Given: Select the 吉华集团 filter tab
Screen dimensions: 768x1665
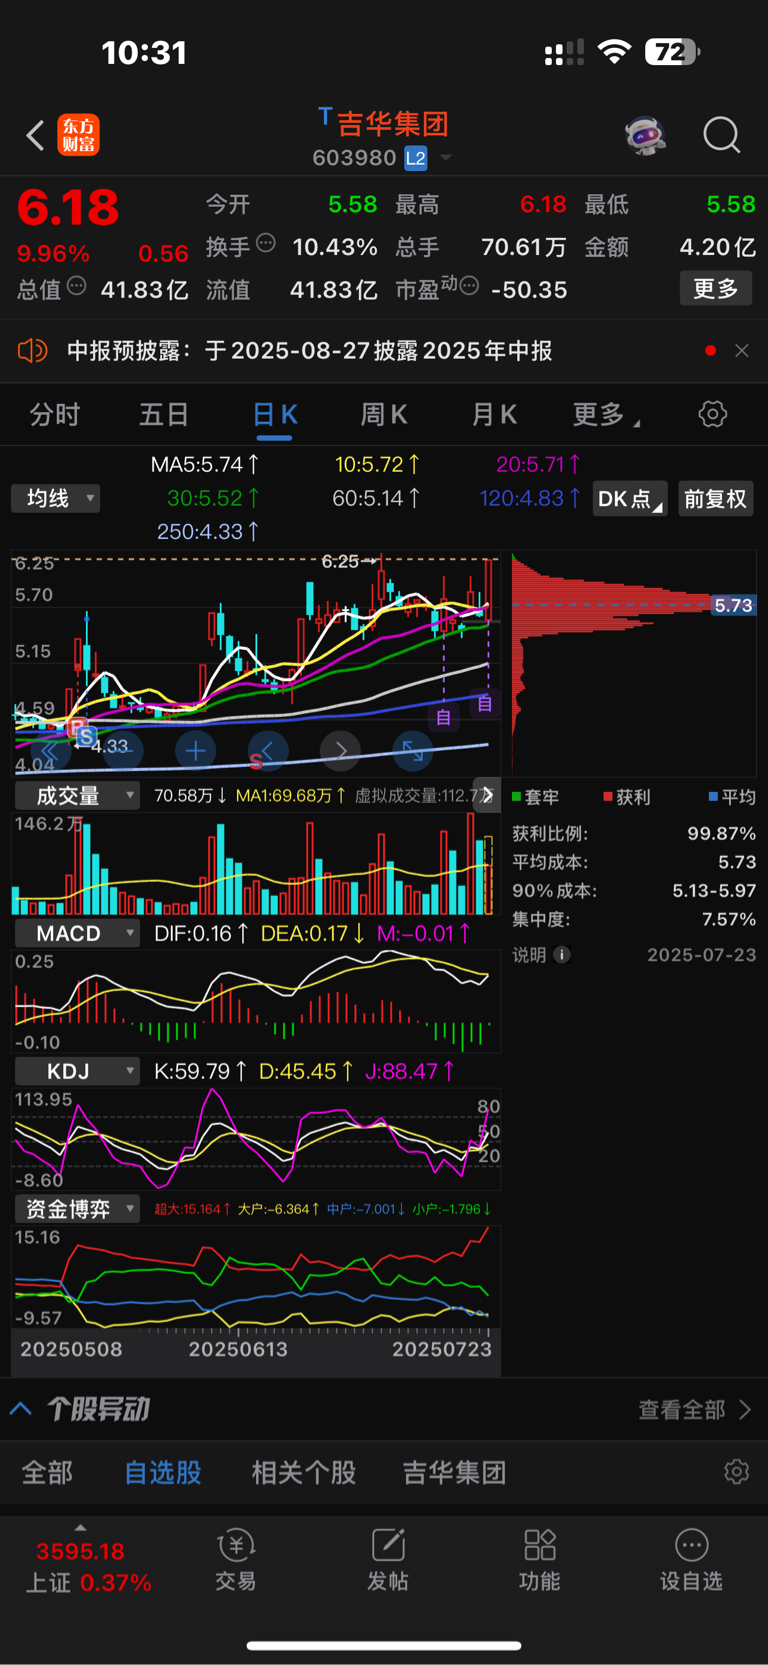Looking at the screenshot, I should [x=454, y=1473].
